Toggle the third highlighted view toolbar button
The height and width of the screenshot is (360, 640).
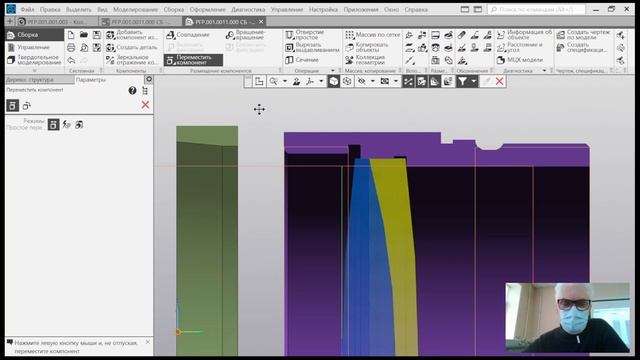point(434,82)
